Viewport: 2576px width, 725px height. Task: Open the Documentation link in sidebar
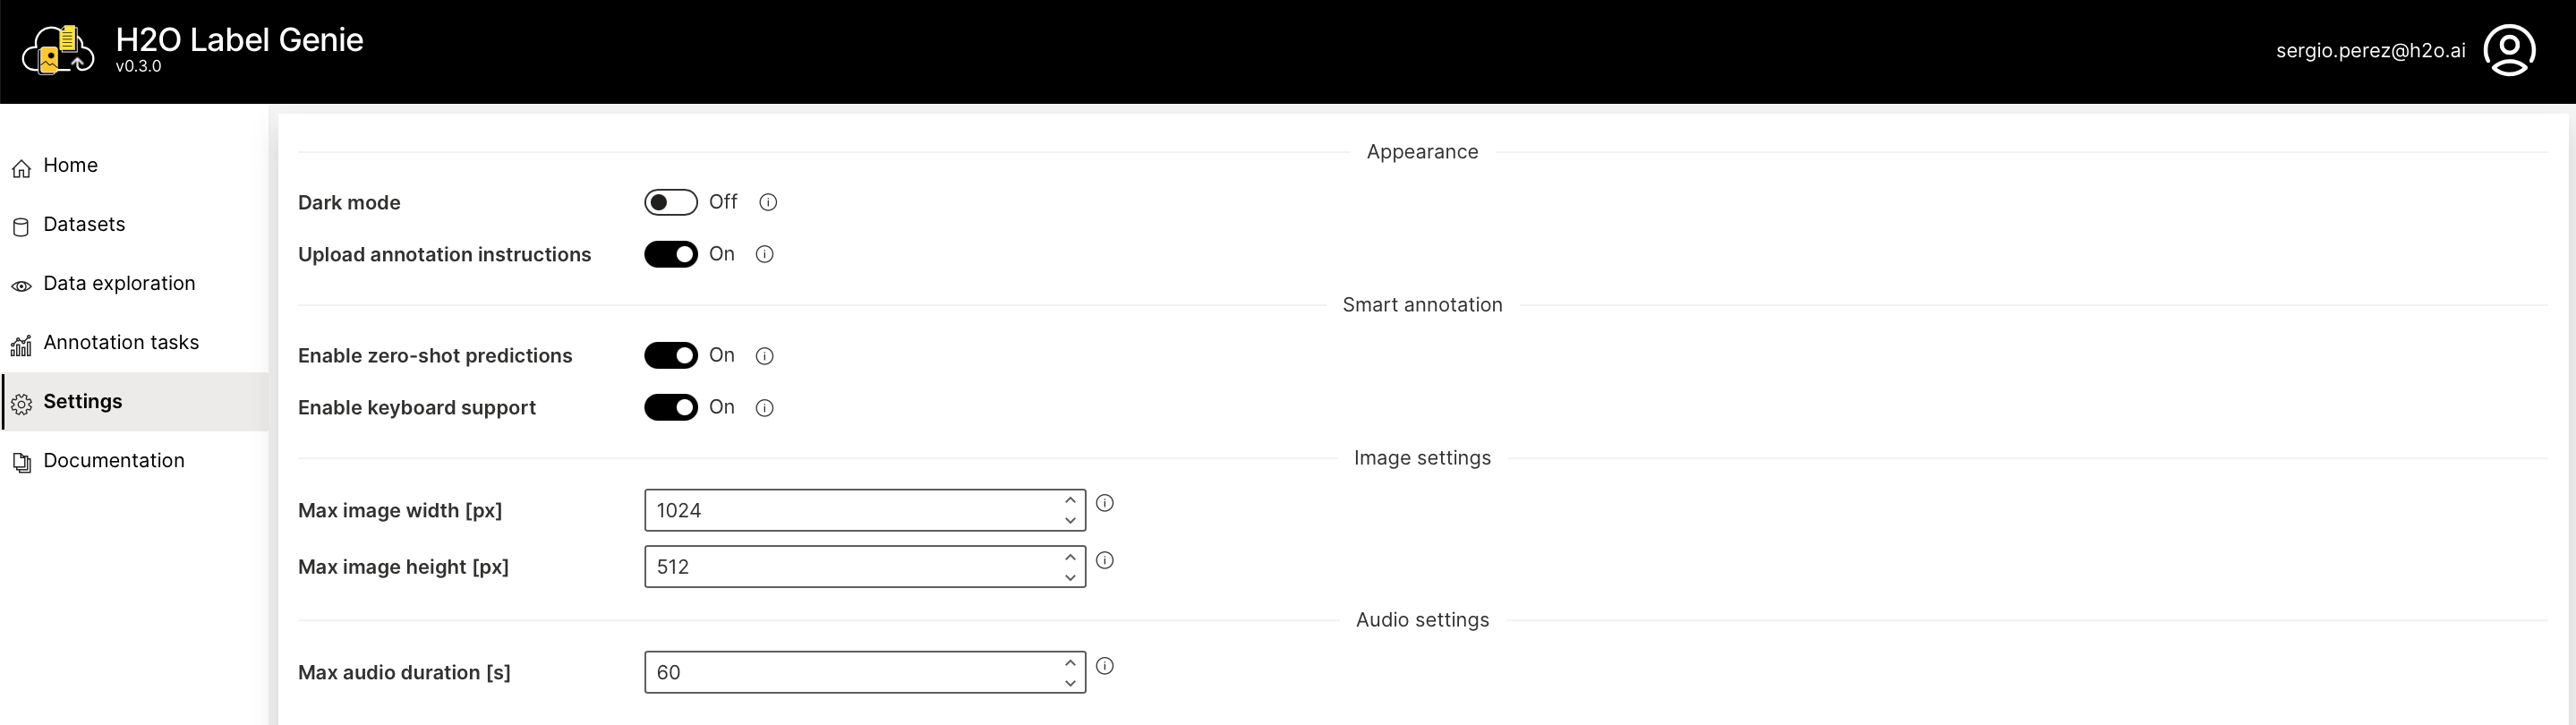tap(113, 460)
